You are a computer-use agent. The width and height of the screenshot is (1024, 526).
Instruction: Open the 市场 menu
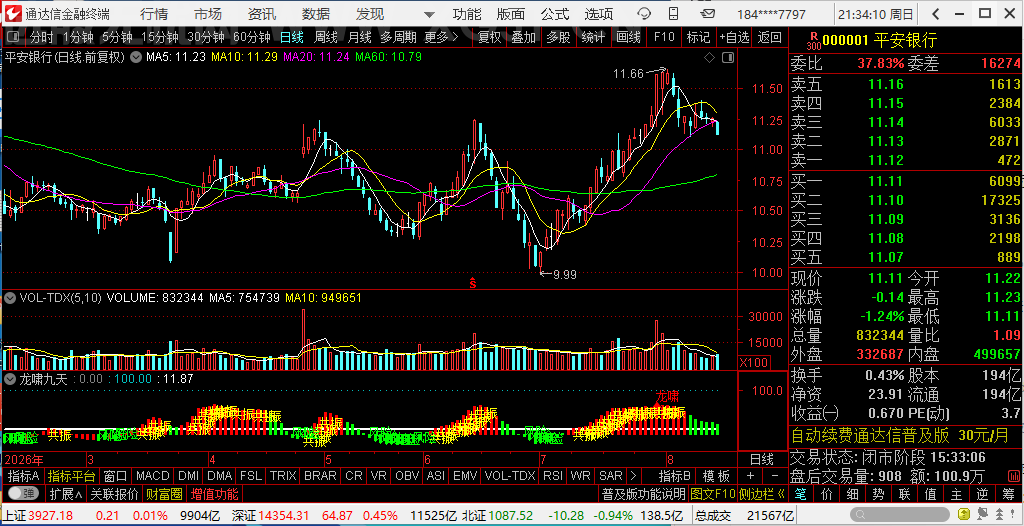pyautogui.click(x=208, y=14)
